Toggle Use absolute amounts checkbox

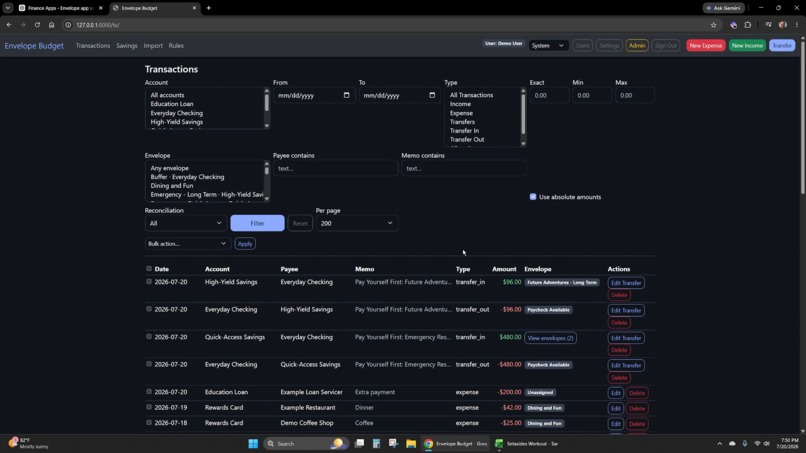533,196
